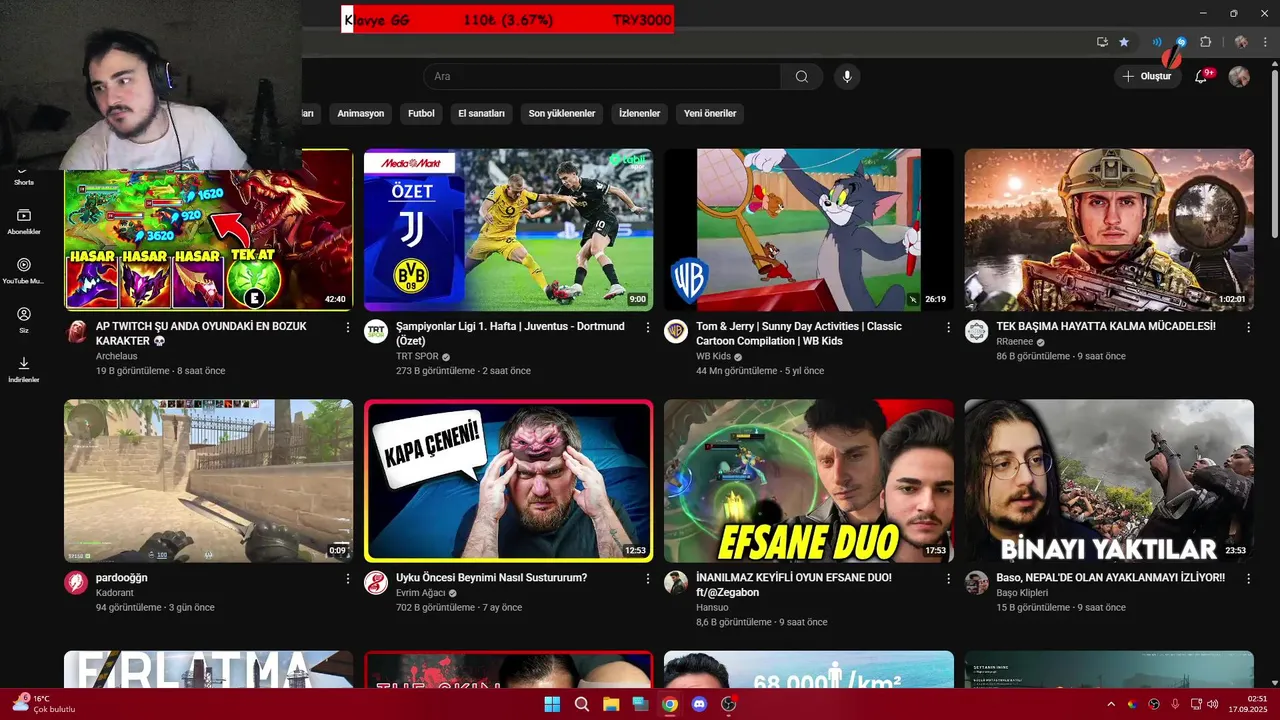Screen dimensions: 1280x720
Task: Open the Tom & Jerry video thumbnail
Action: (x=809, y=230)
